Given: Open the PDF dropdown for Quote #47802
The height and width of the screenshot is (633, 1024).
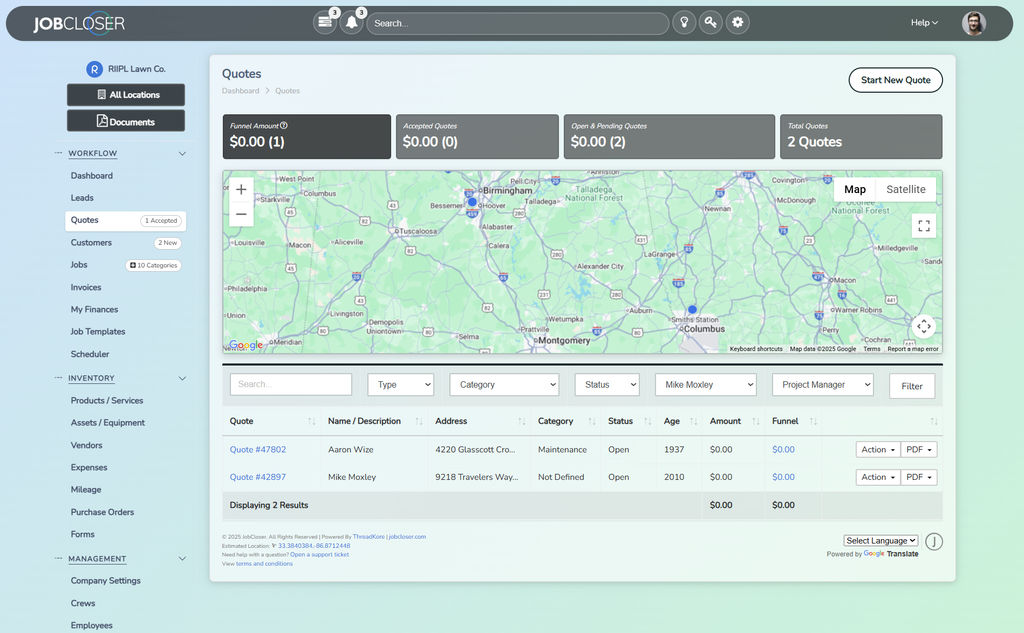Looking at the screenshot, I should tap(918, 449).
